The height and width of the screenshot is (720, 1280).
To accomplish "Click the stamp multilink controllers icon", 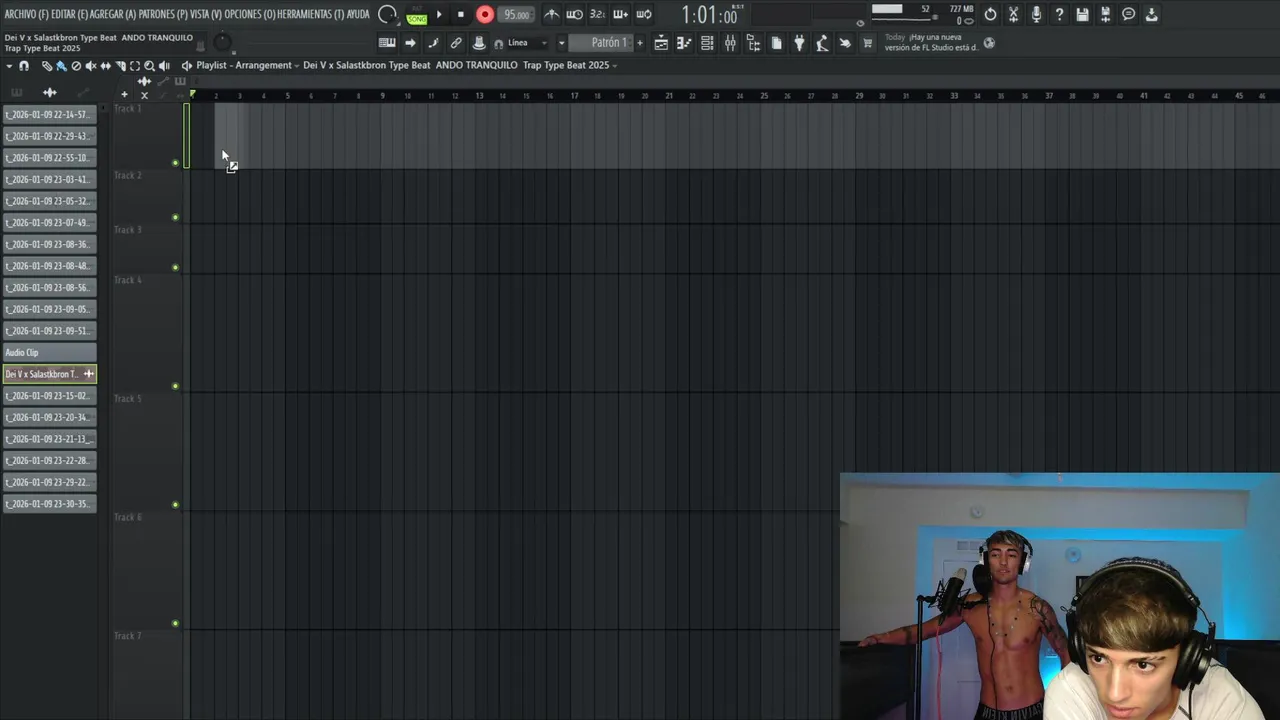I will point(479,43).
